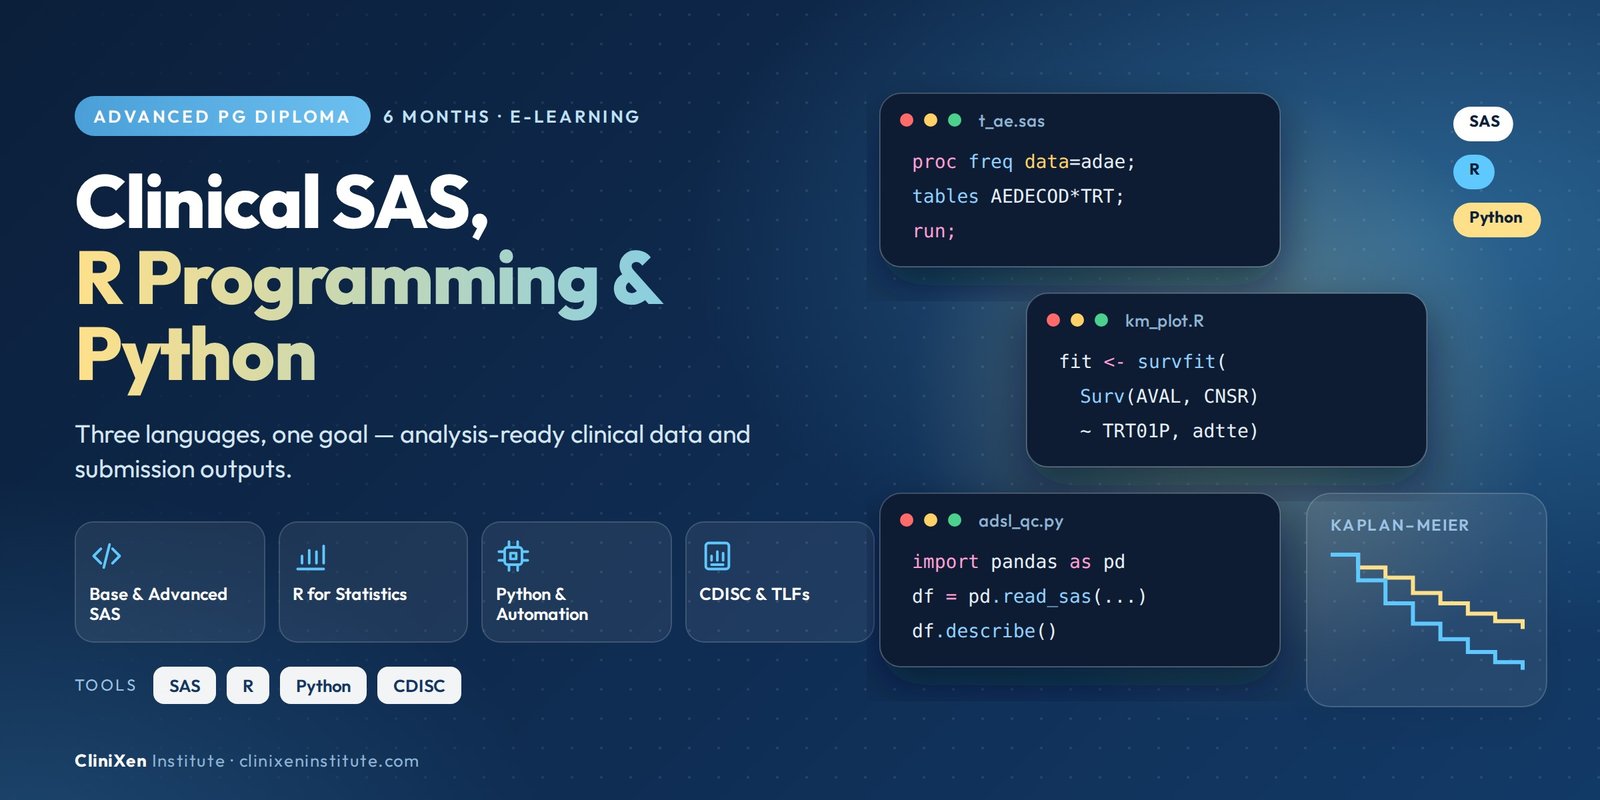This screenshot has width=1600, height=800.
Task: Click the red dot in km_plot.R window
Action: (1053, 320)
